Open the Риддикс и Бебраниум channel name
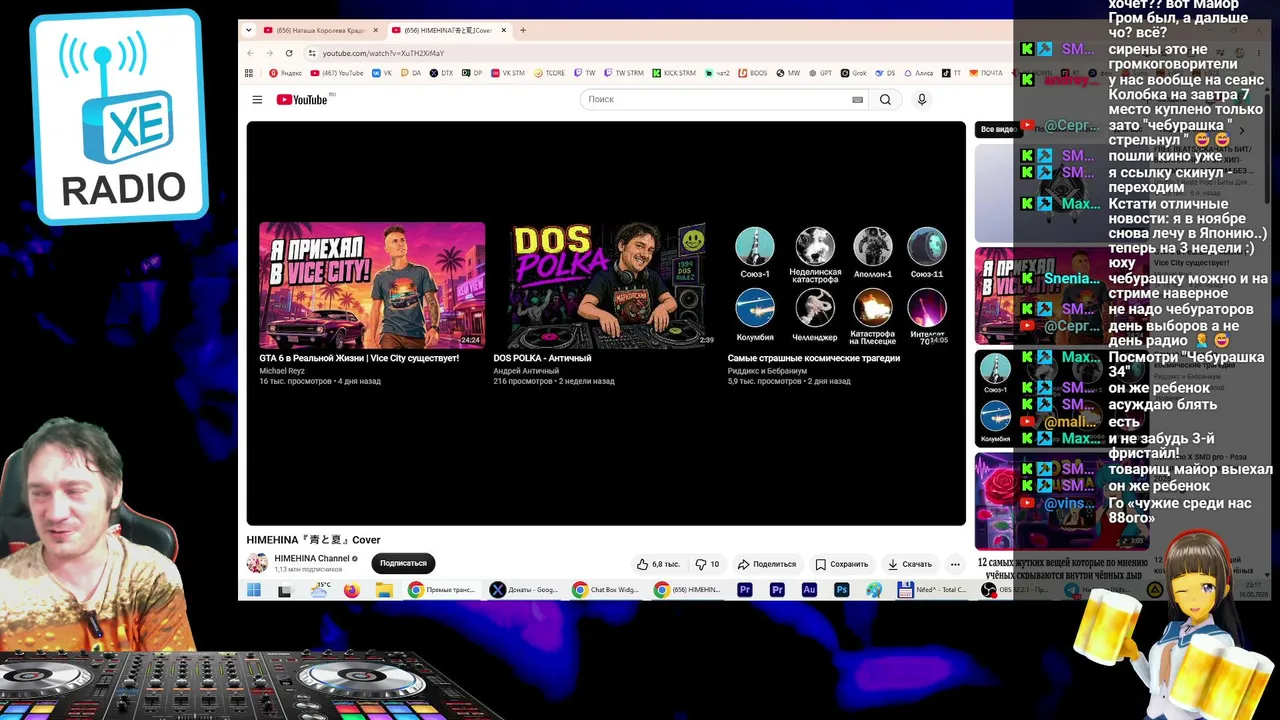This screenshot has height=720, width=1280. pyautogui.click(x=767, y=371)
